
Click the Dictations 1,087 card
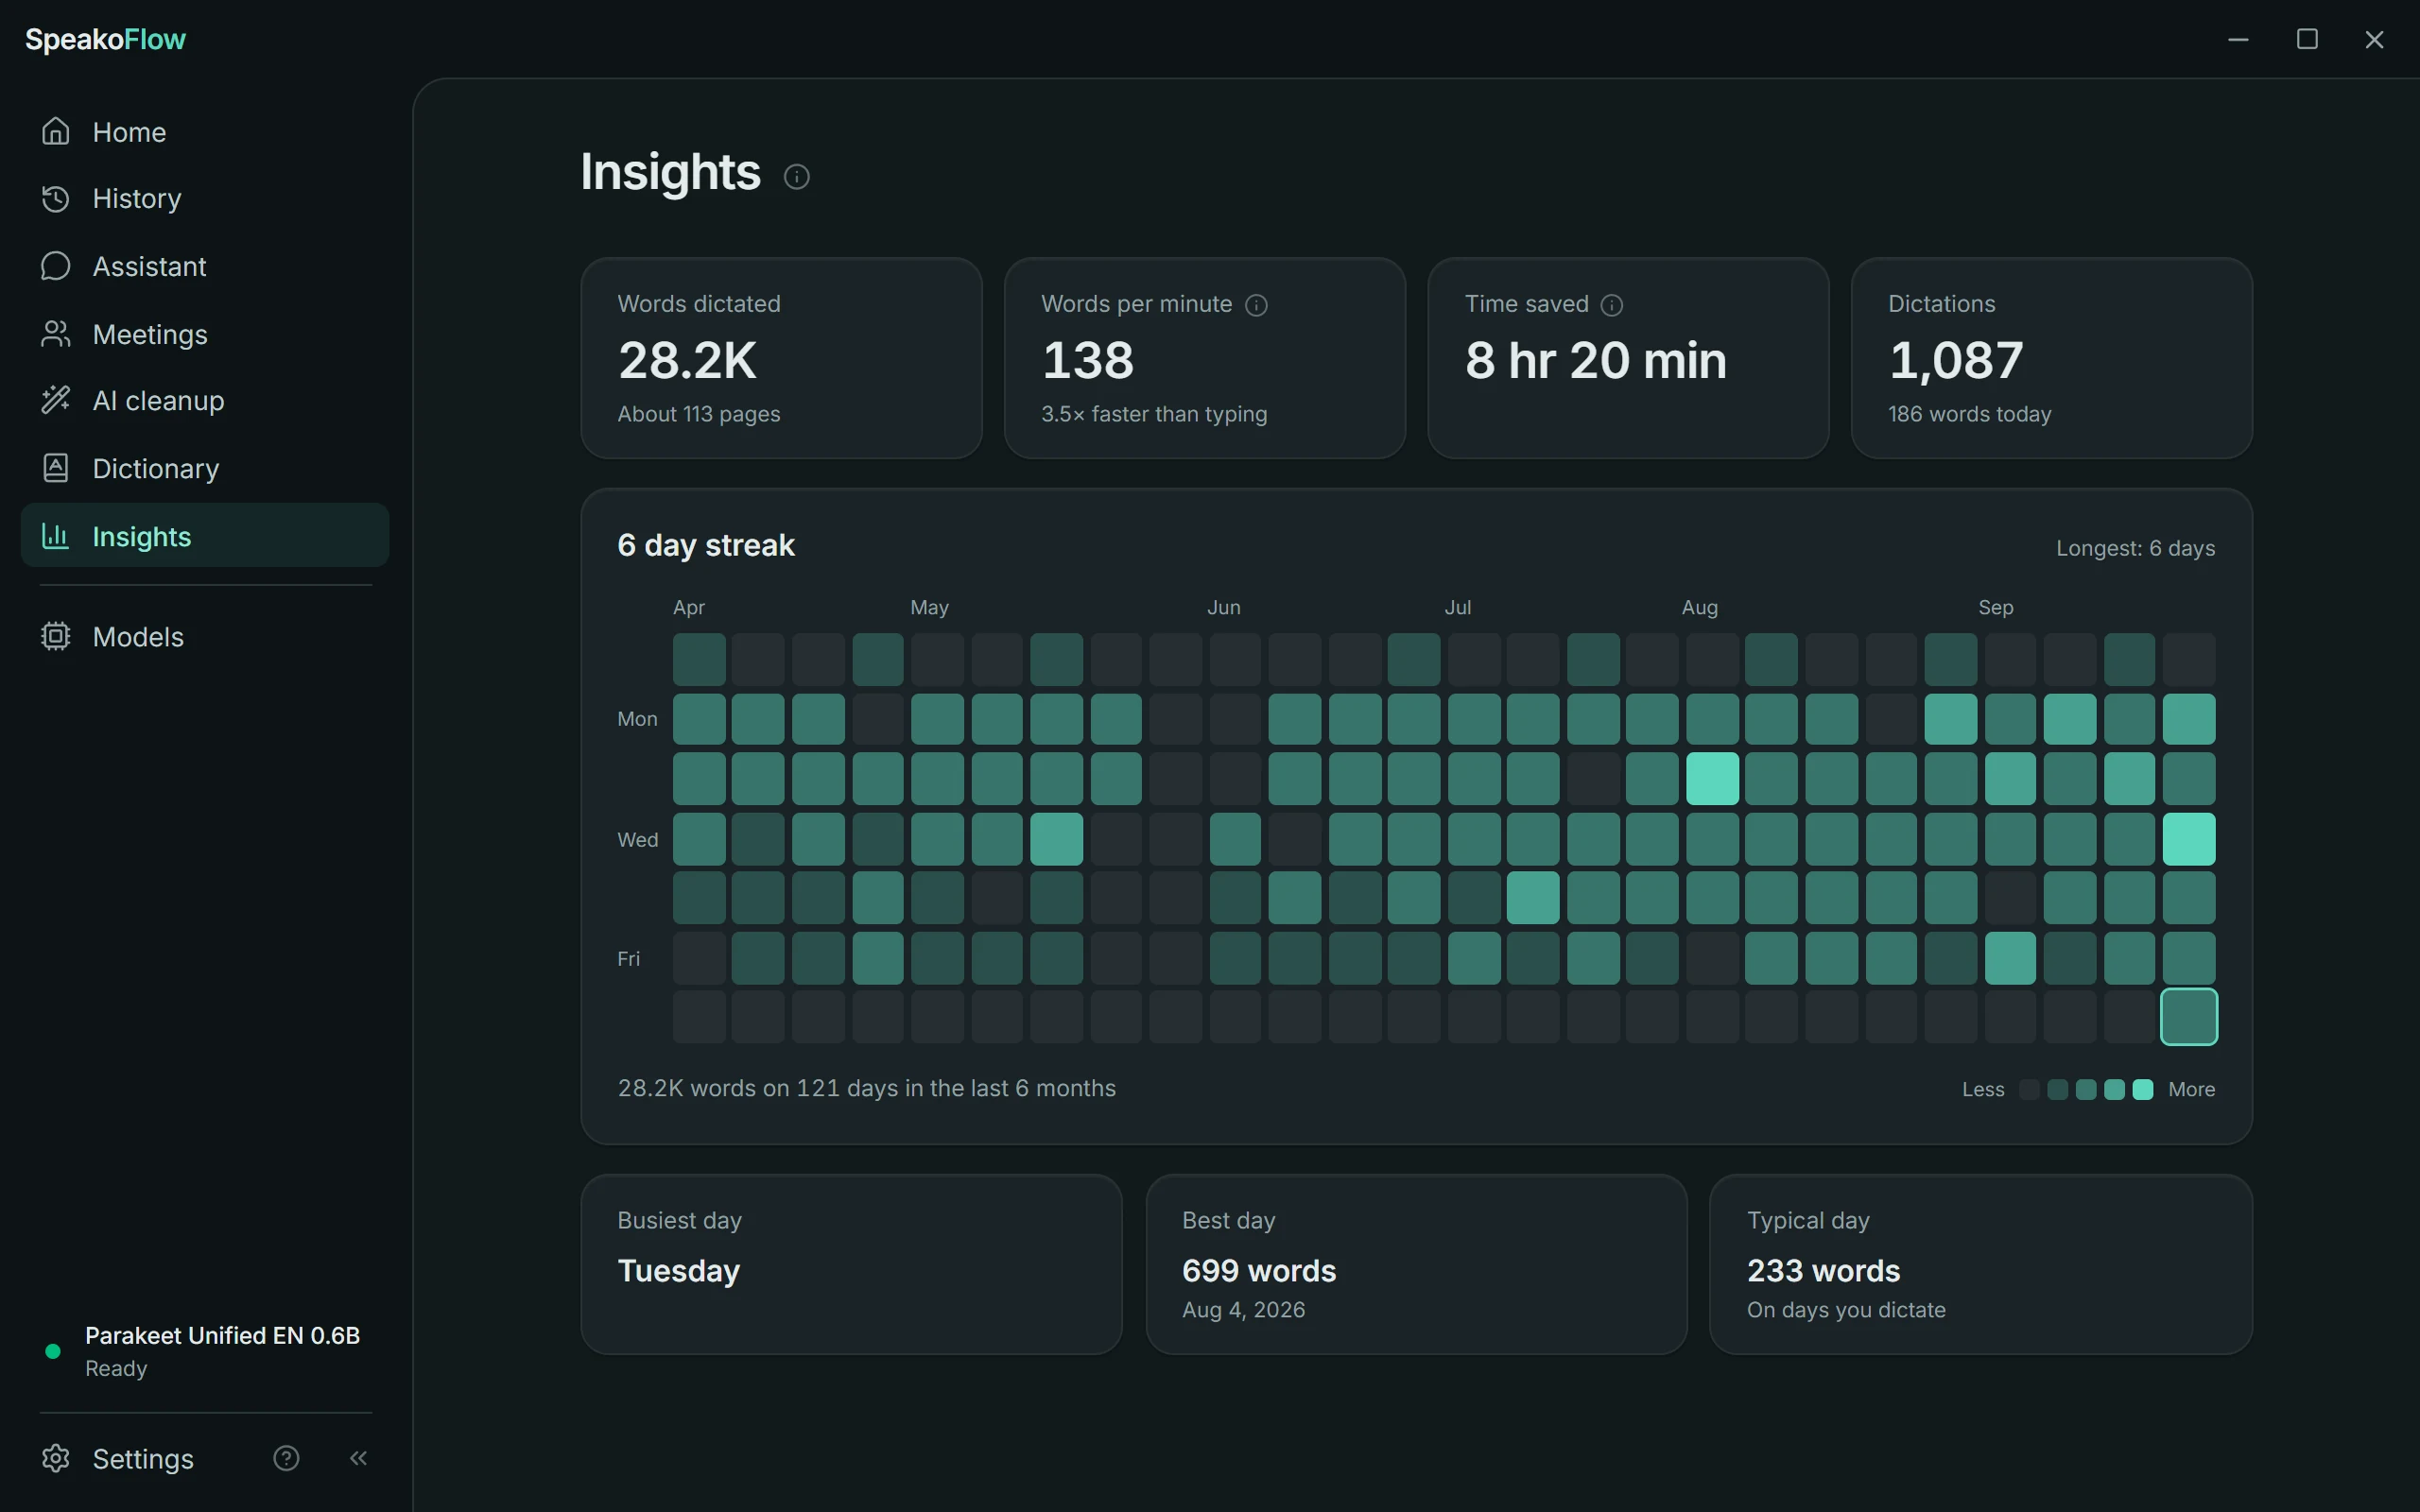[2051, 358]
